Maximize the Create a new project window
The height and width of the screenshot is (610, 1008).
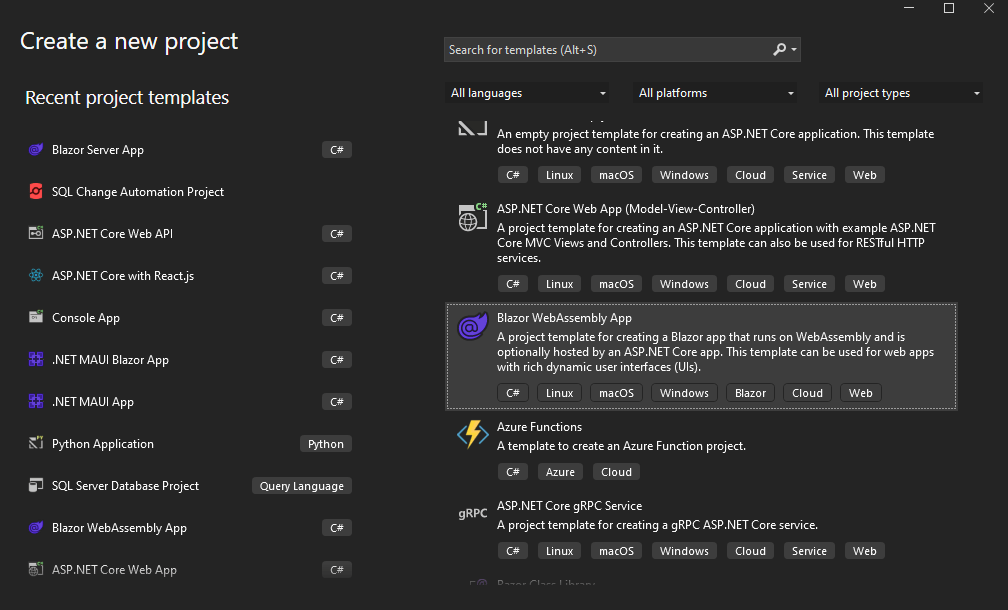[x=949, y=9]
